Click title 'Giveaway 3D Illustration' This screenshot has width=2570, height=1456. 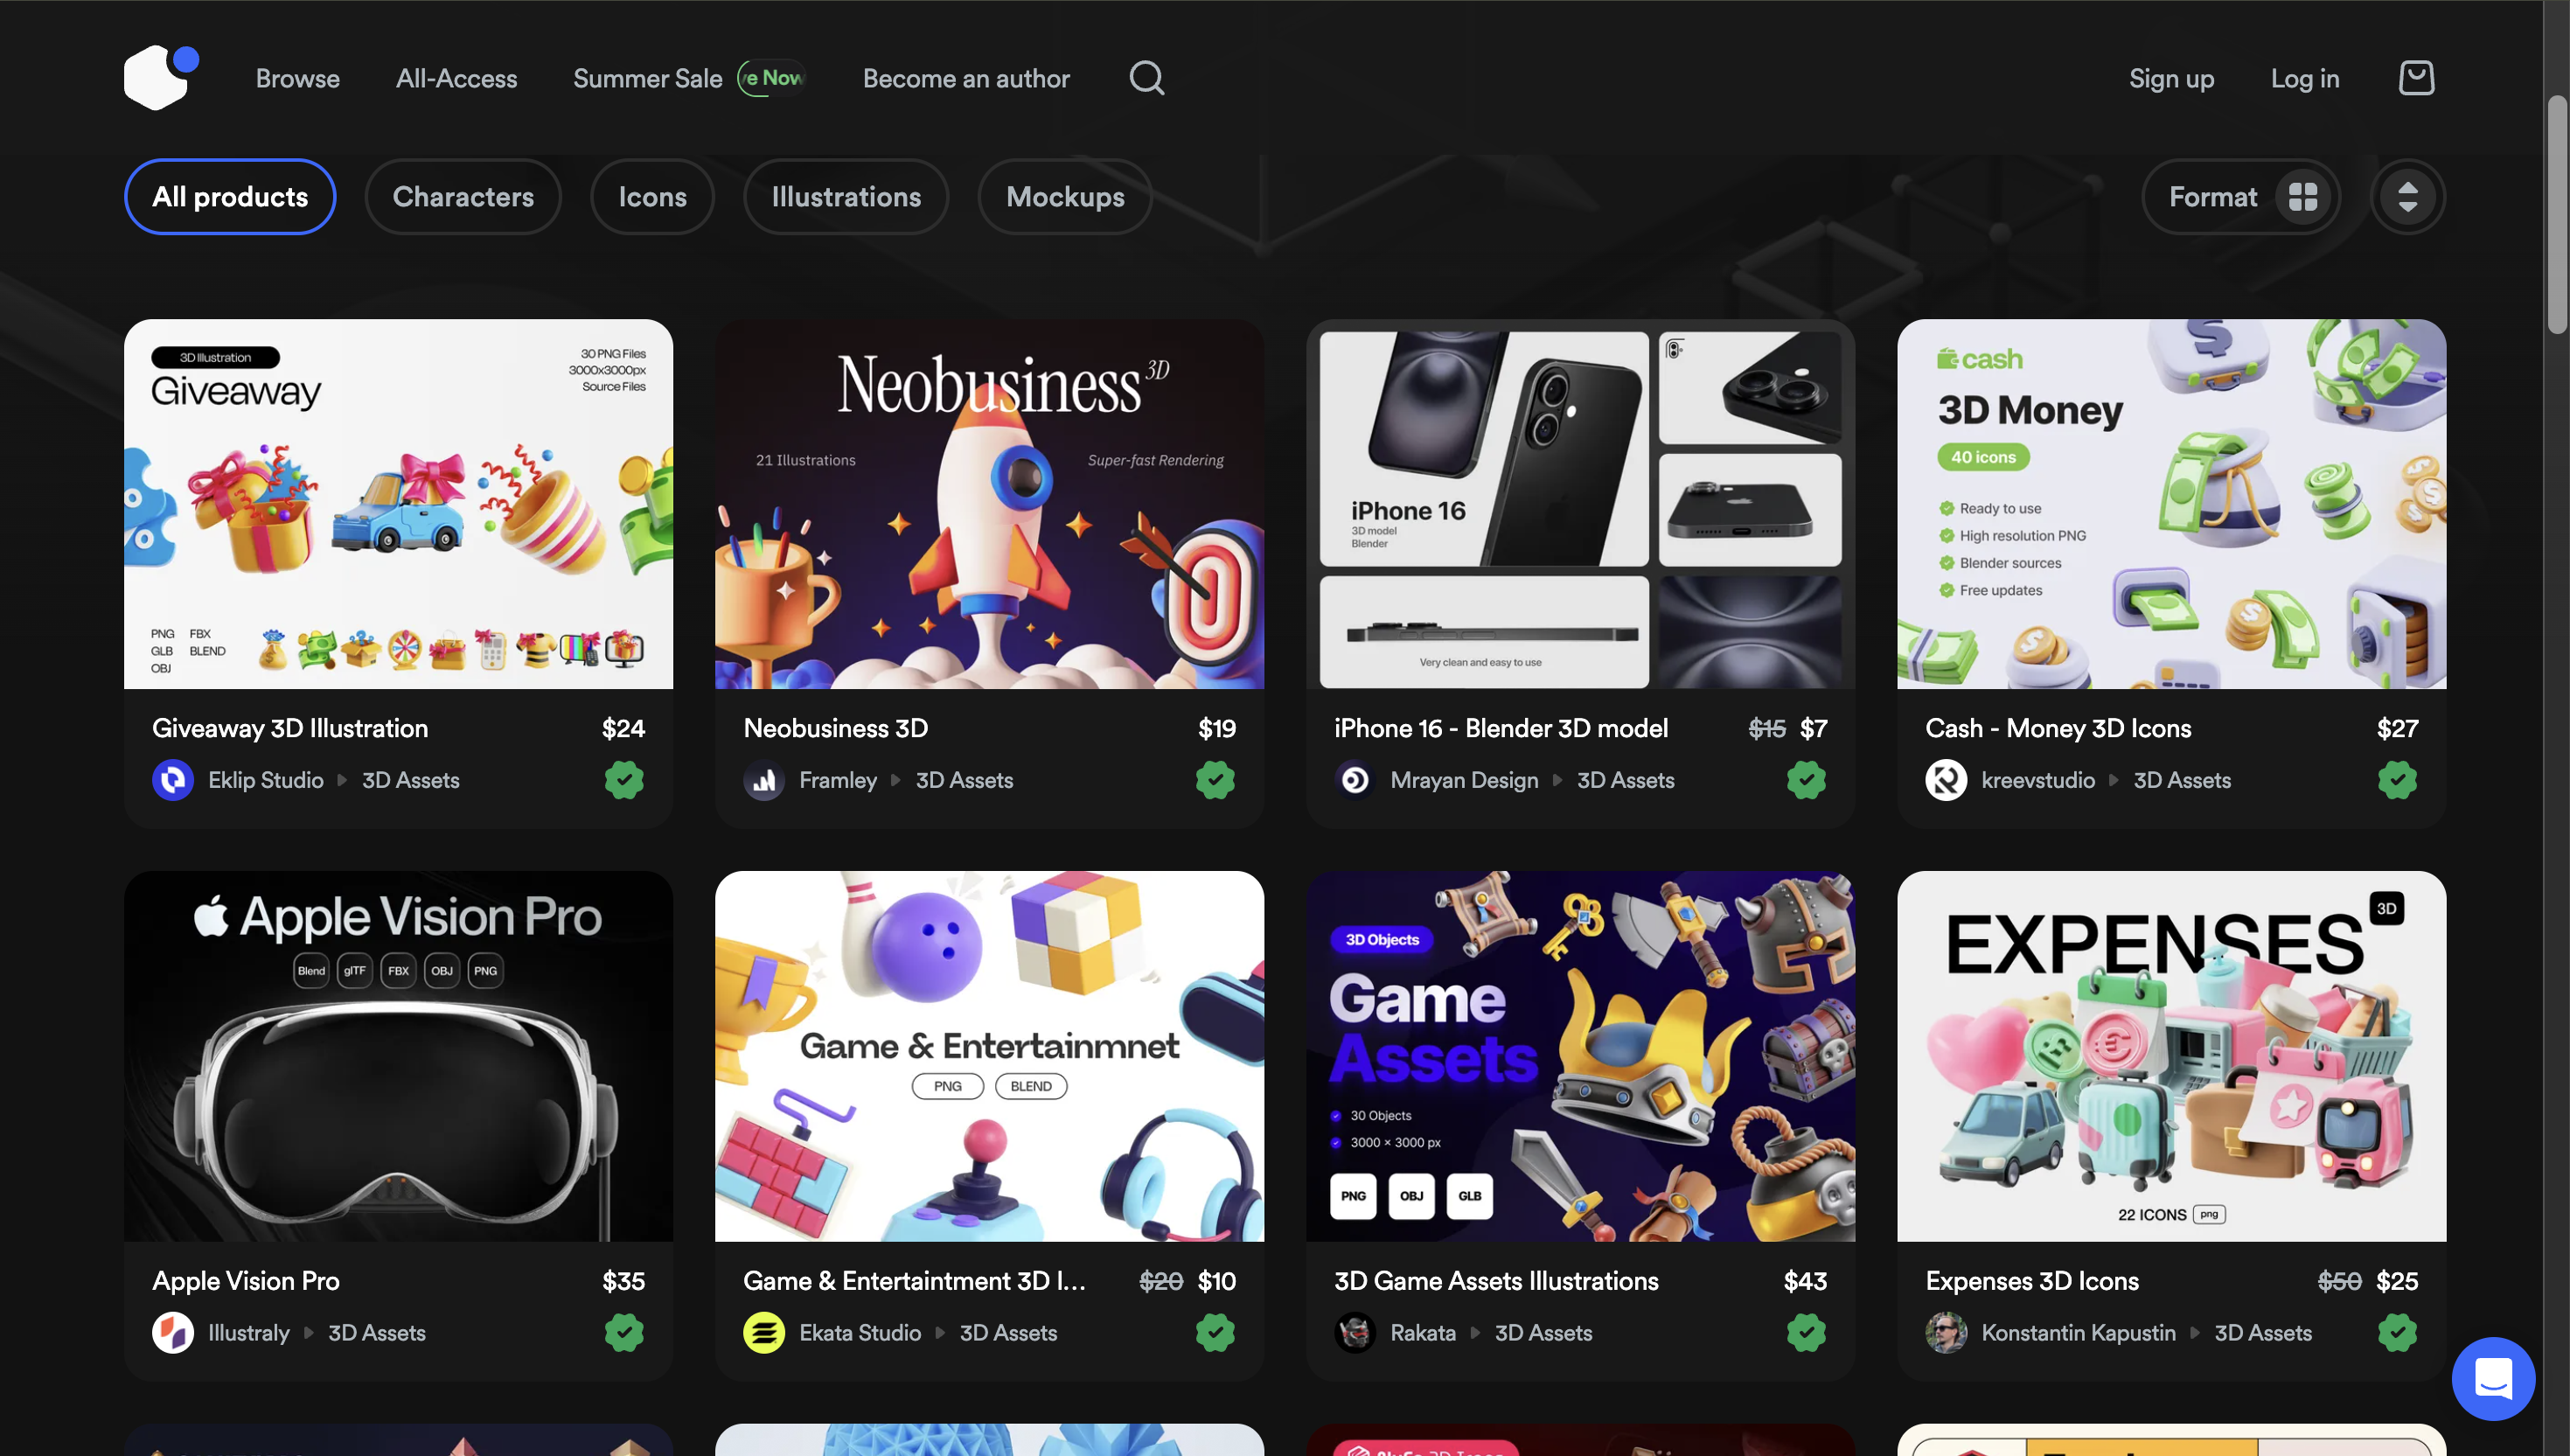[x=290, y=728]
